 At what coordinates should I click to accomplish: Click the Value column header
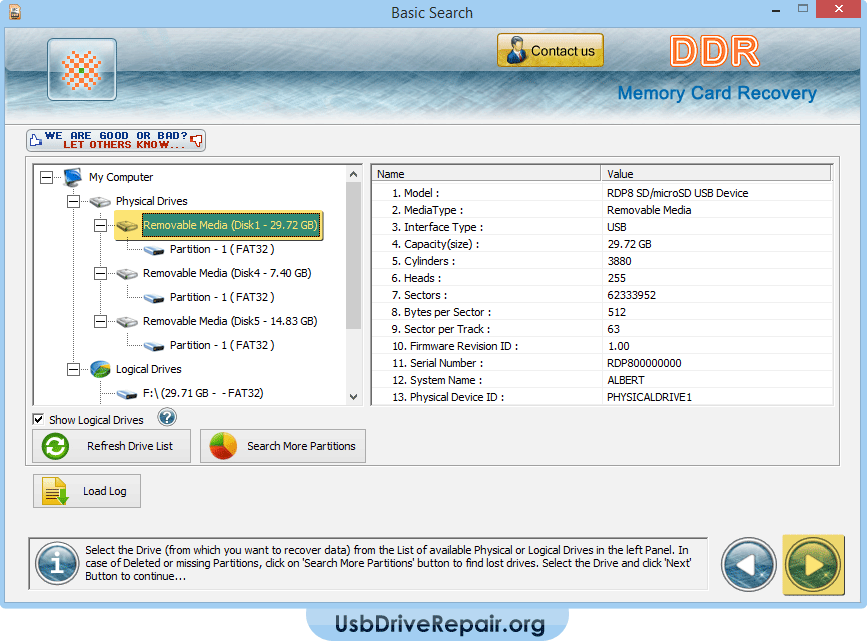point(716,174)
